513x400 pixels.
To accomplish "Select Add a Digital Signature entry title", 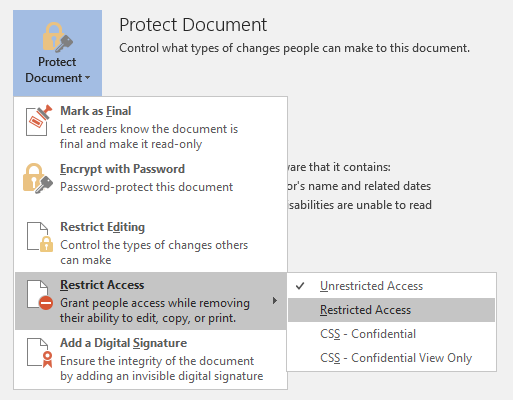I will 123,343.
